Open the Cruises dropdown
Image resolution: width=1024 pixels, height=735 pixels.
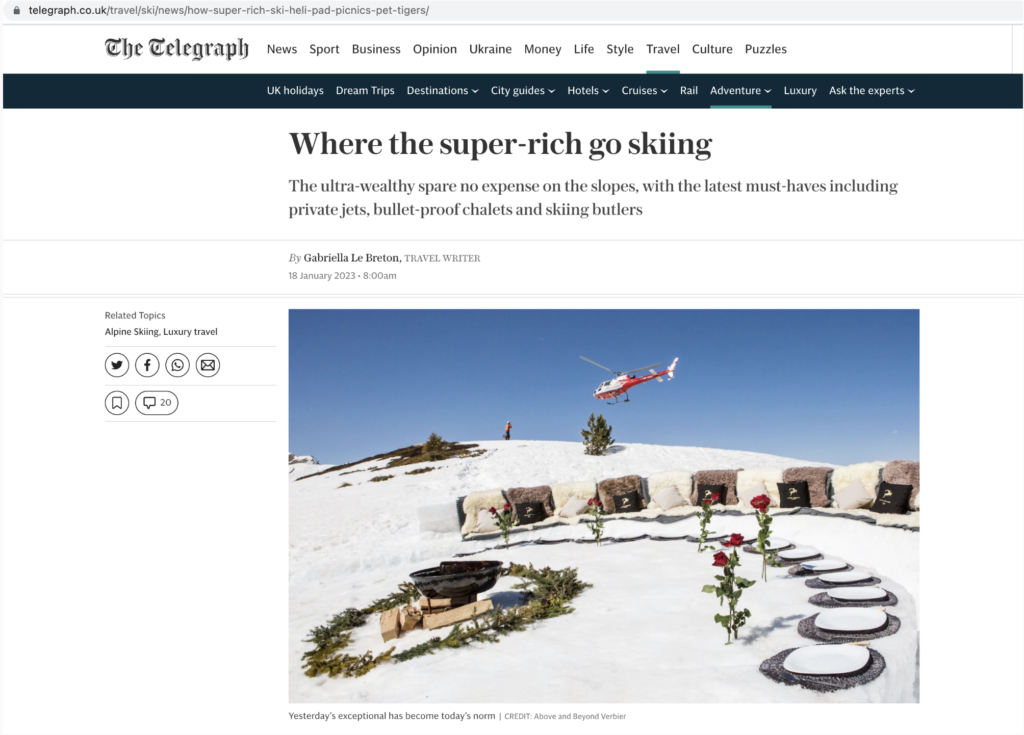(644, 91)
